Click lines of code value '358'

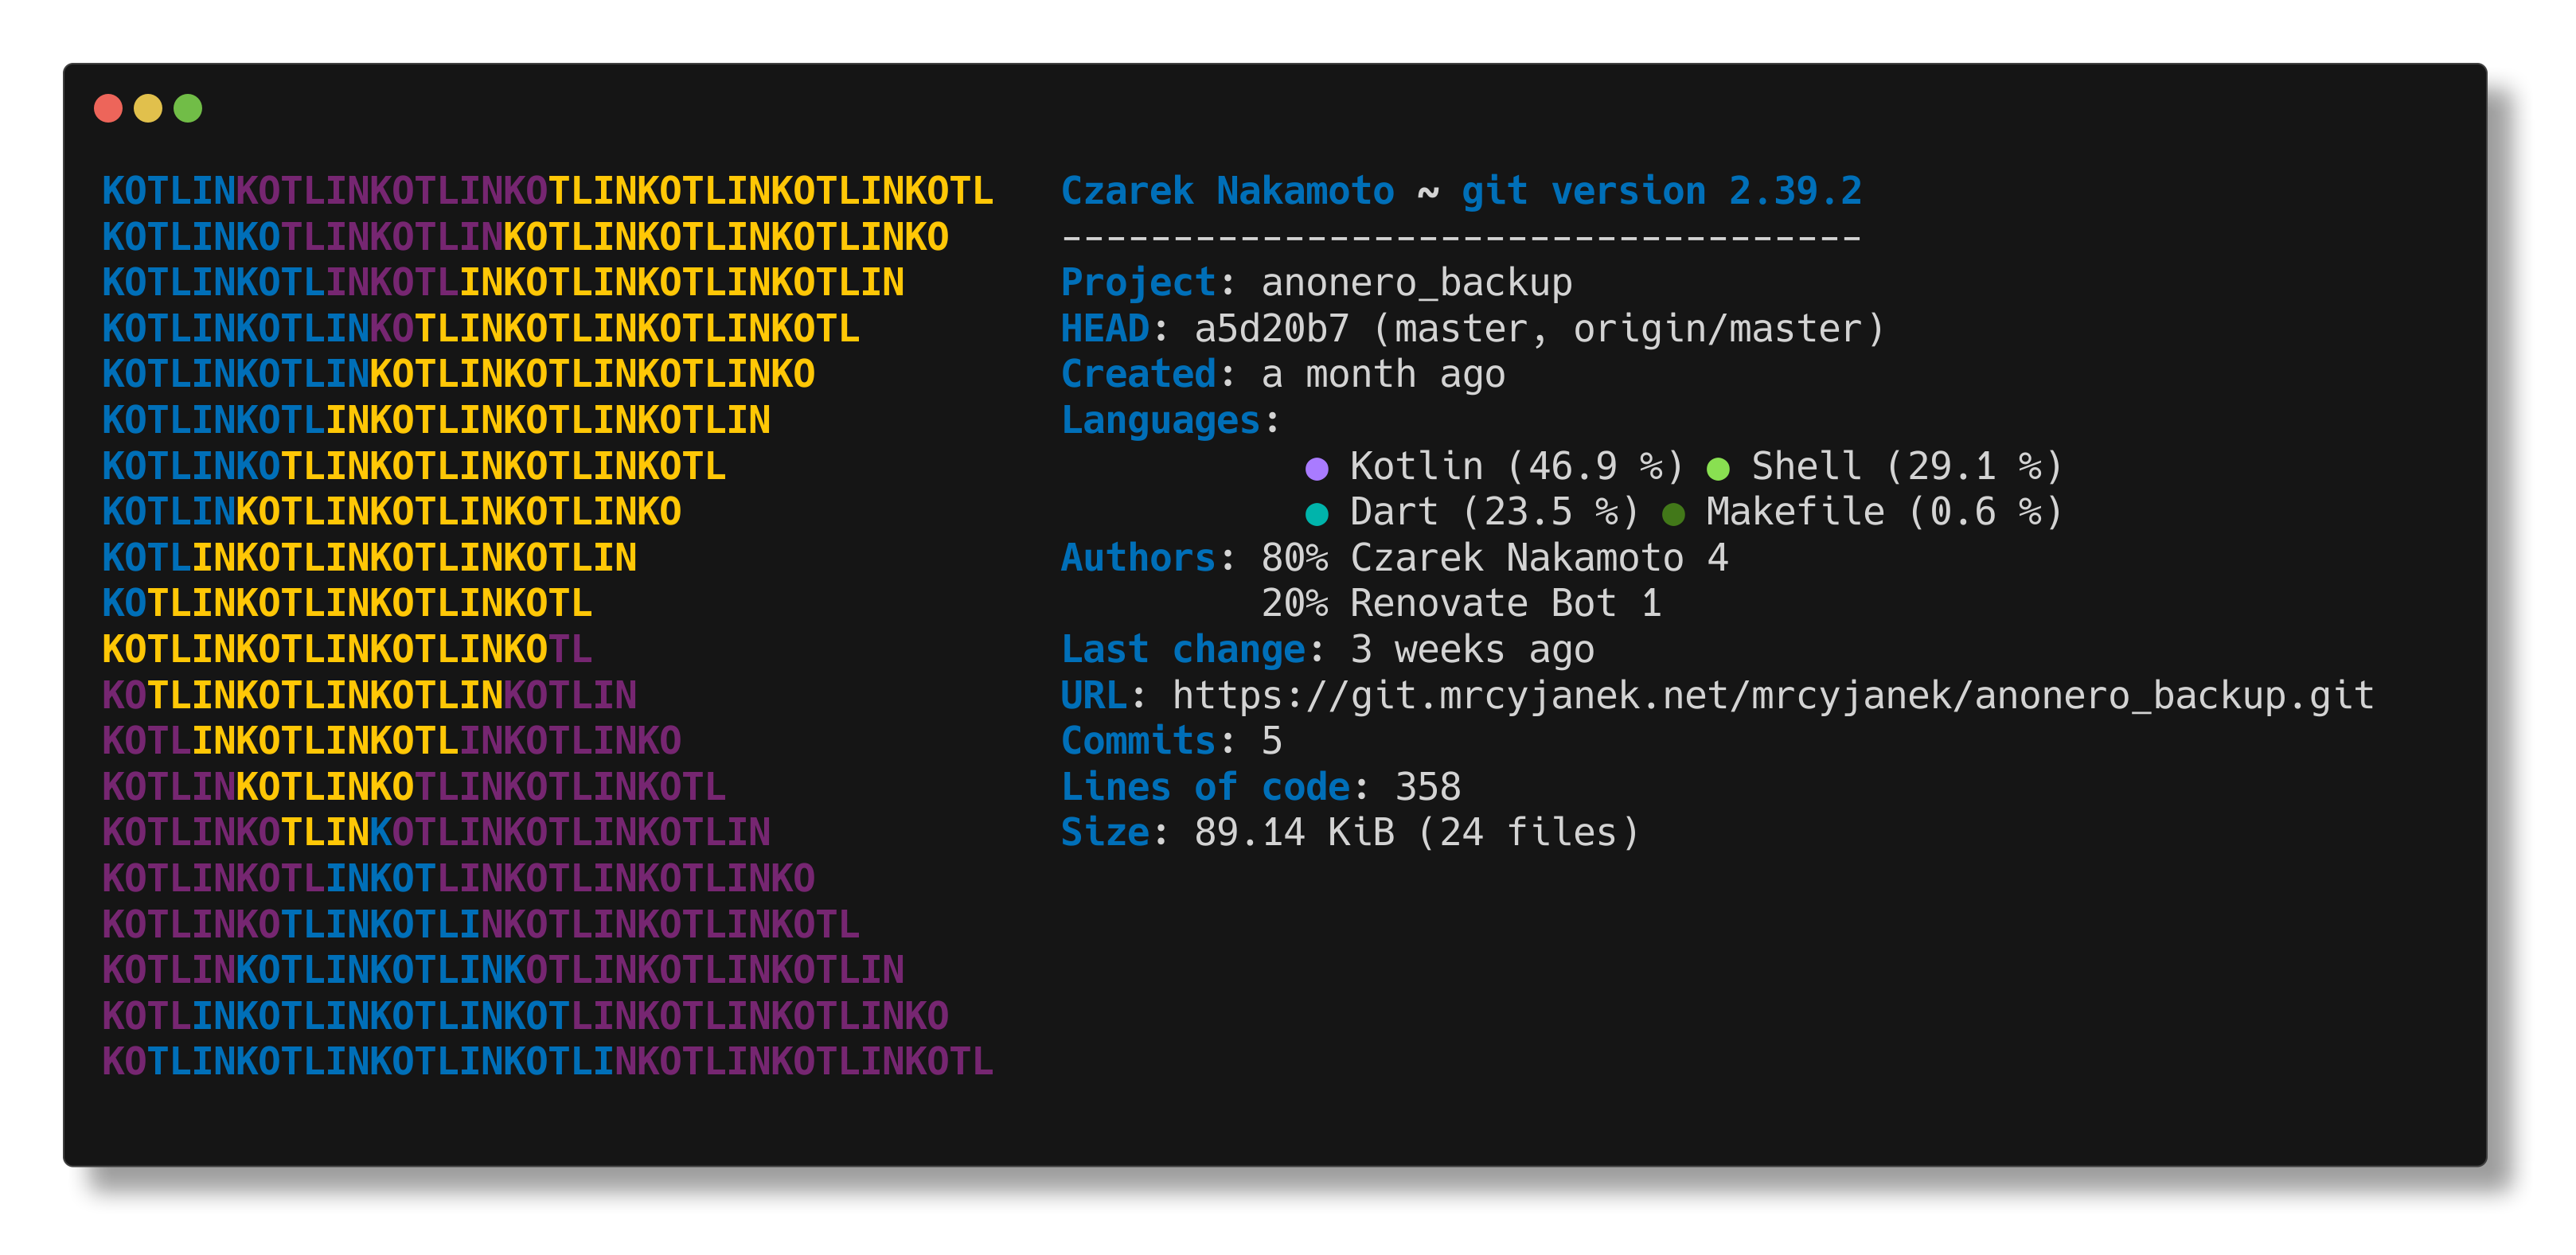pos(1428,787)
